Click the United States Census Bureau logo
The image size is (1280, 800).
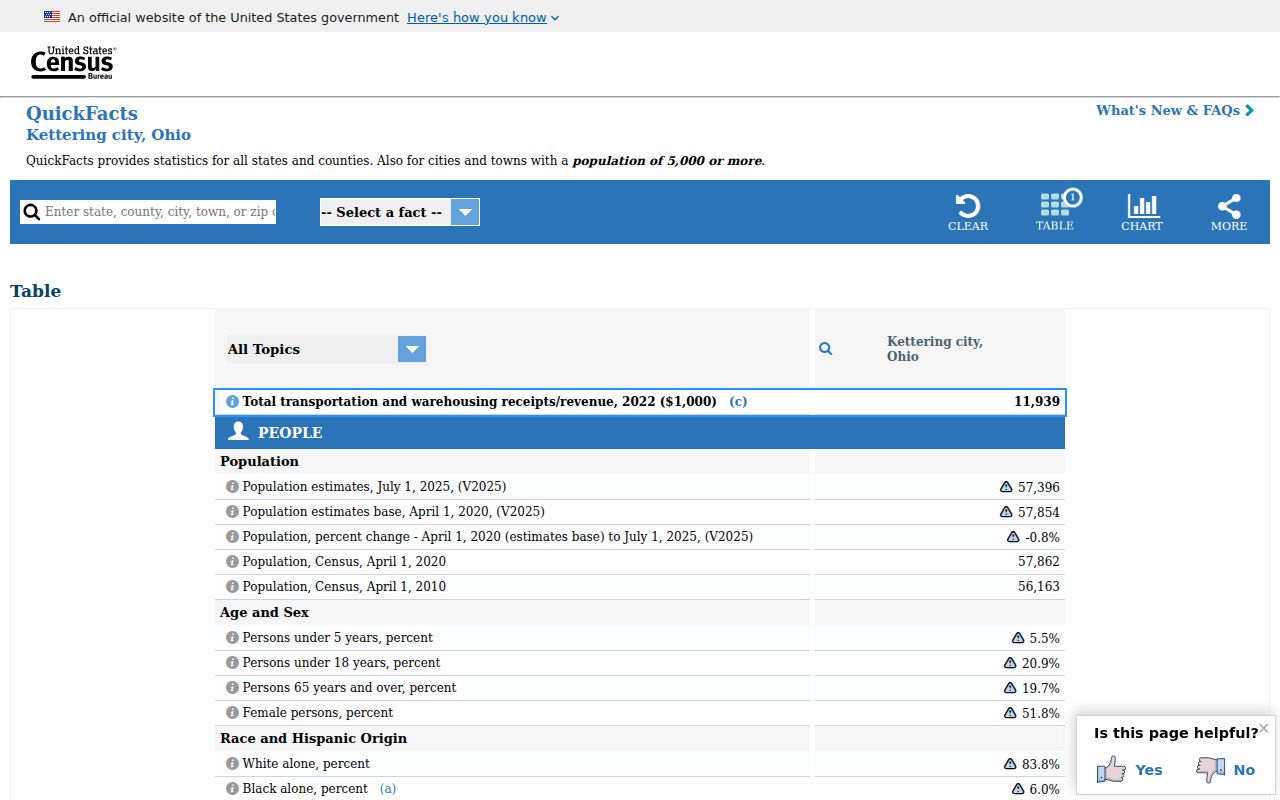pos(73,63)
